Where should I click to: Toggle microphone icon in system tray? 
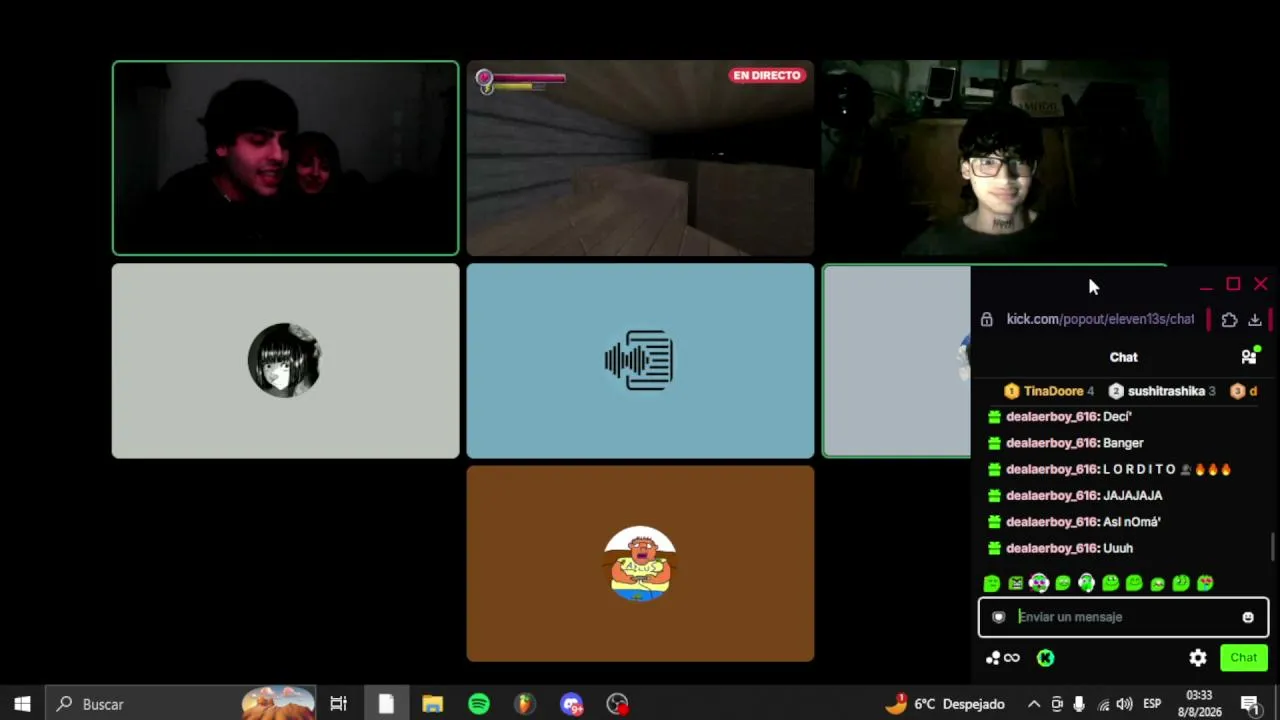click(1079, 704)
